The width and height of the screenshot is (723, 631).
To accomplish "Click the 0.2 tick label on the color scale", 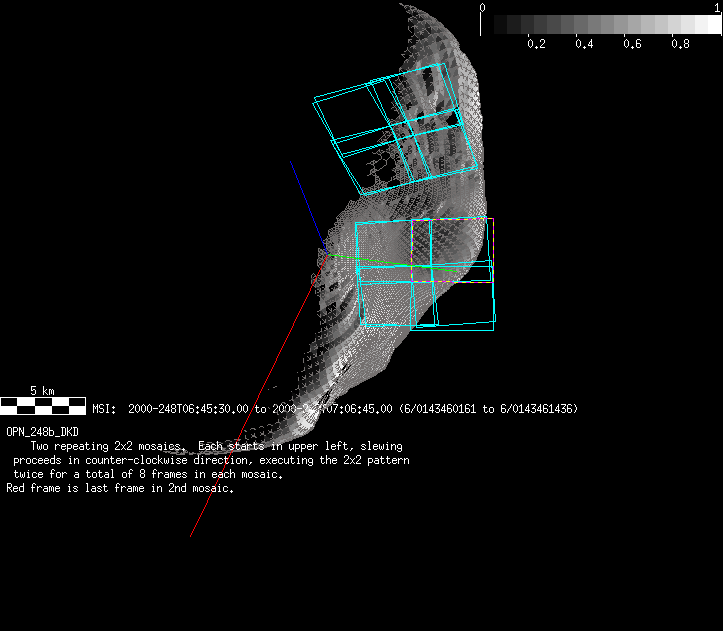I will coord(536,45).
